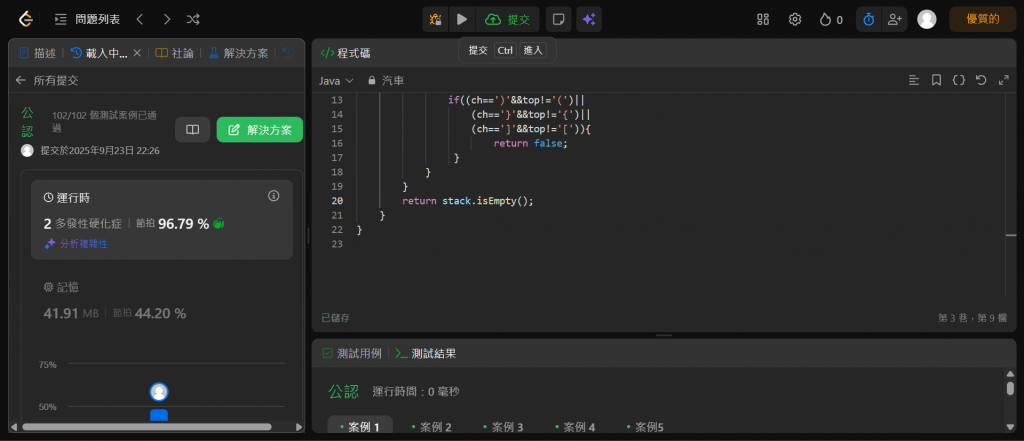Open the layout grid icon
The image size is (1024, 441).
[x=763, y=20]
